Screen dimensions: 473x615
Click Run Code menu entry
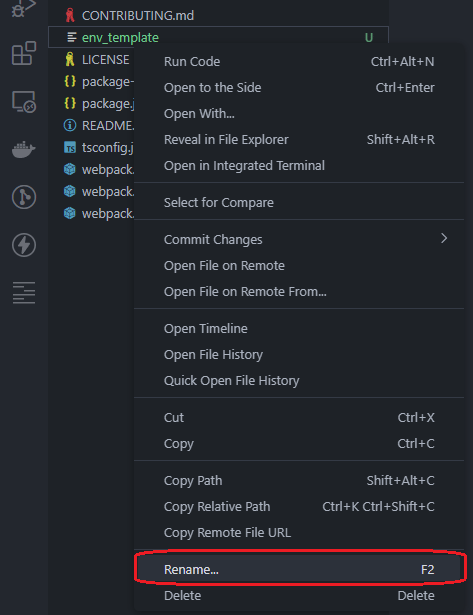click(299, 62)
